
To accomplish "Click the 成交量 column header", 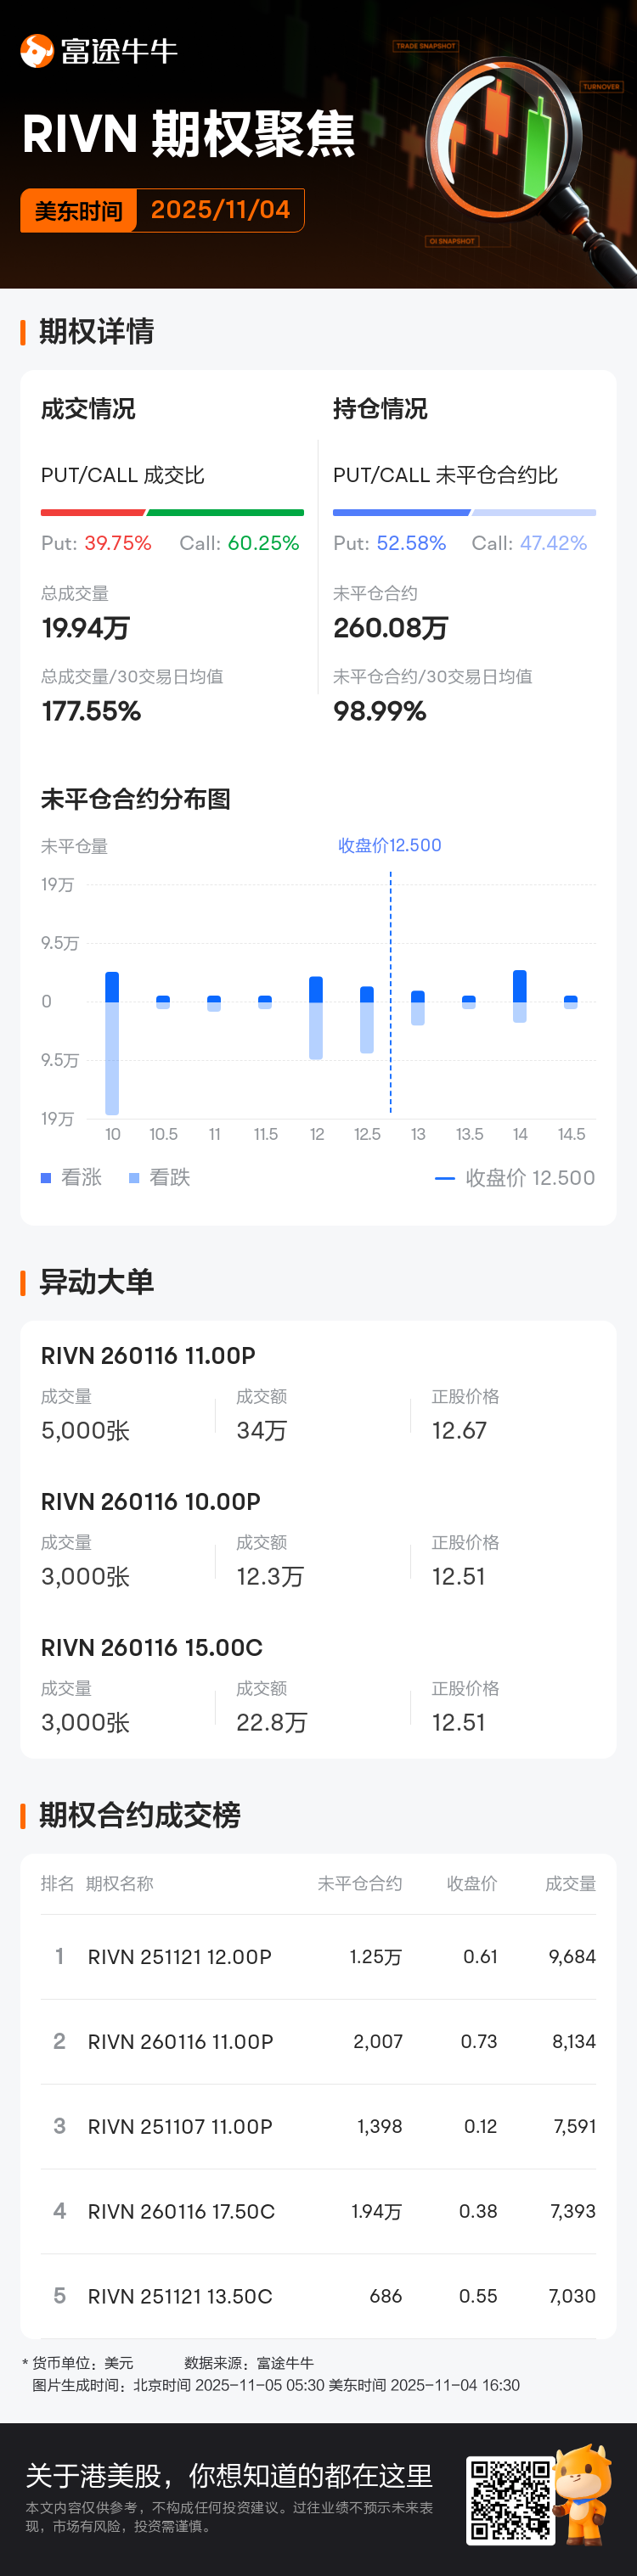I will click(570, 1884).
